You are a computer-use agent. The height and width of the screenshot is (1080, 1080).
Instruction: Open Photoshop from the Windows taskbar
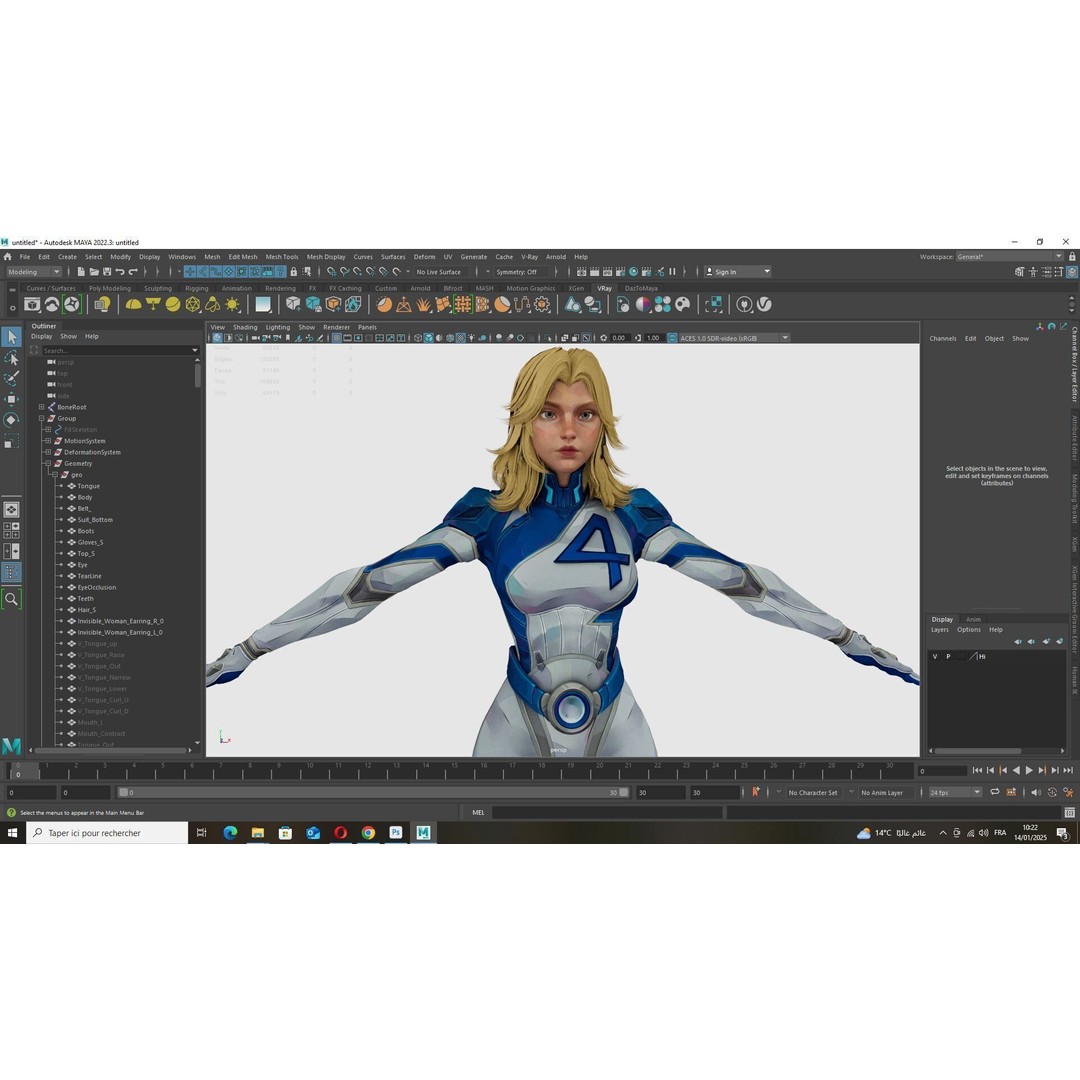(x=395, y=833)
